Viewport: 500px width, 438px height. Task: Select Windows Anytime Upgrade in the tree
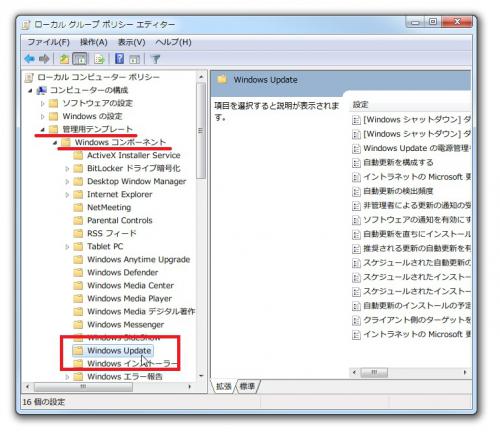point(139,259)
